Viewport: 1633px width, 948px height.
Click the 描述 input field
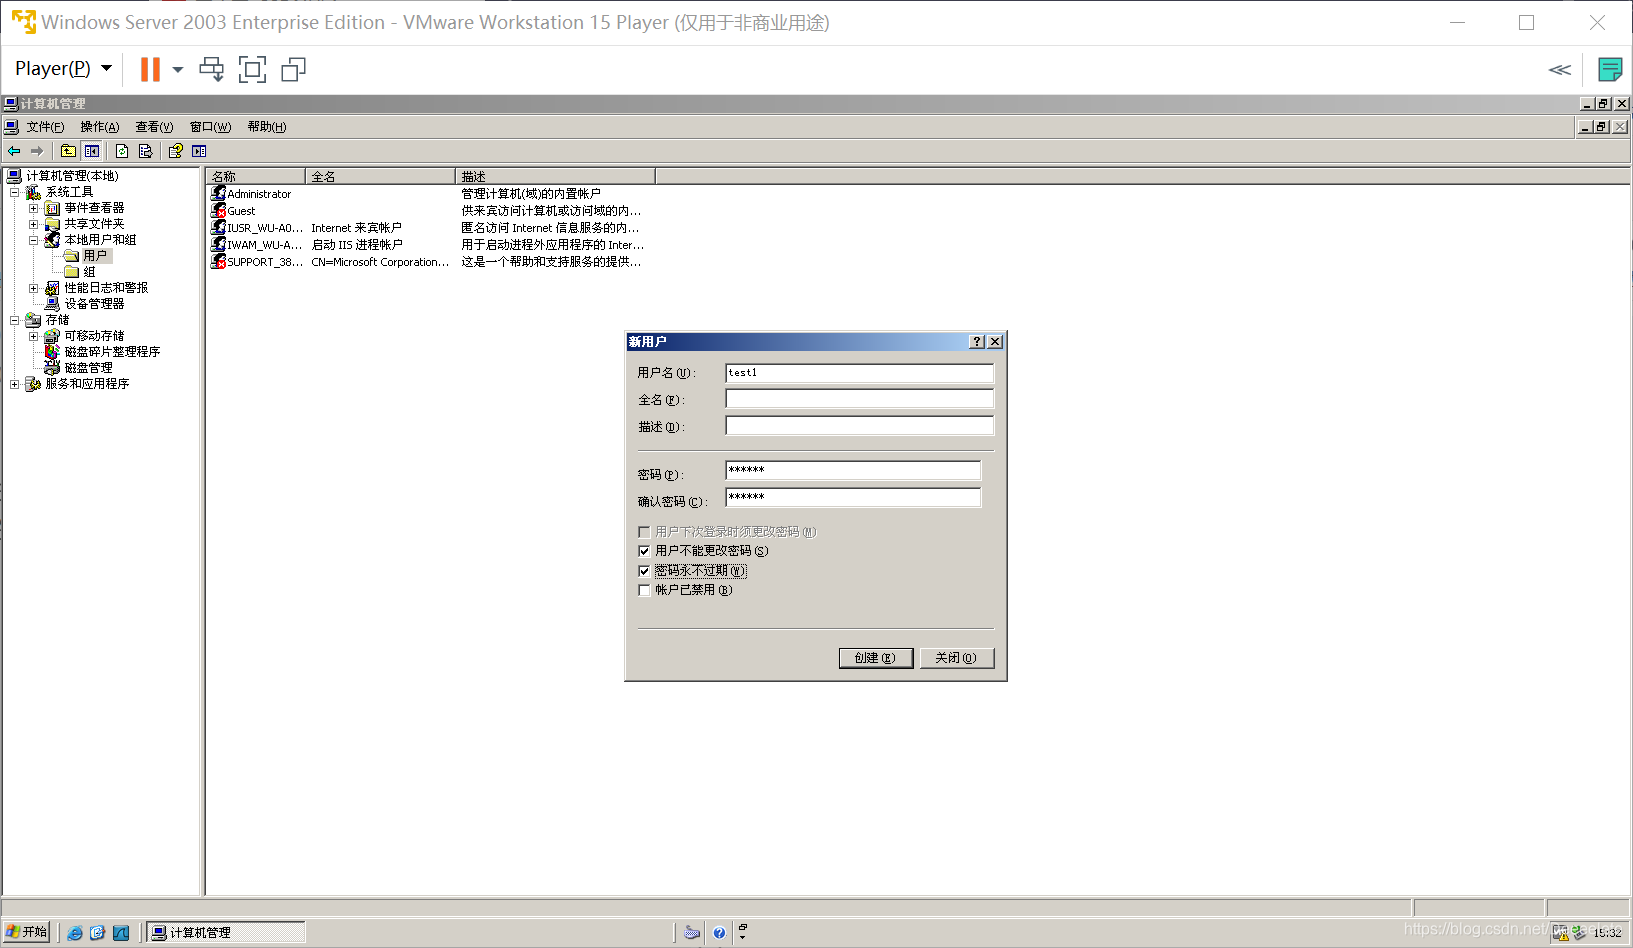click(x=860, y=426)
